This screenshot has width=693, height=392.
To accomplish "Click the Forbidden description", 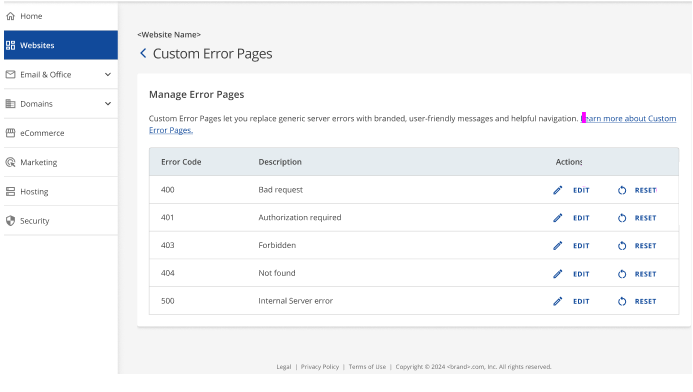I will point(277,245).
